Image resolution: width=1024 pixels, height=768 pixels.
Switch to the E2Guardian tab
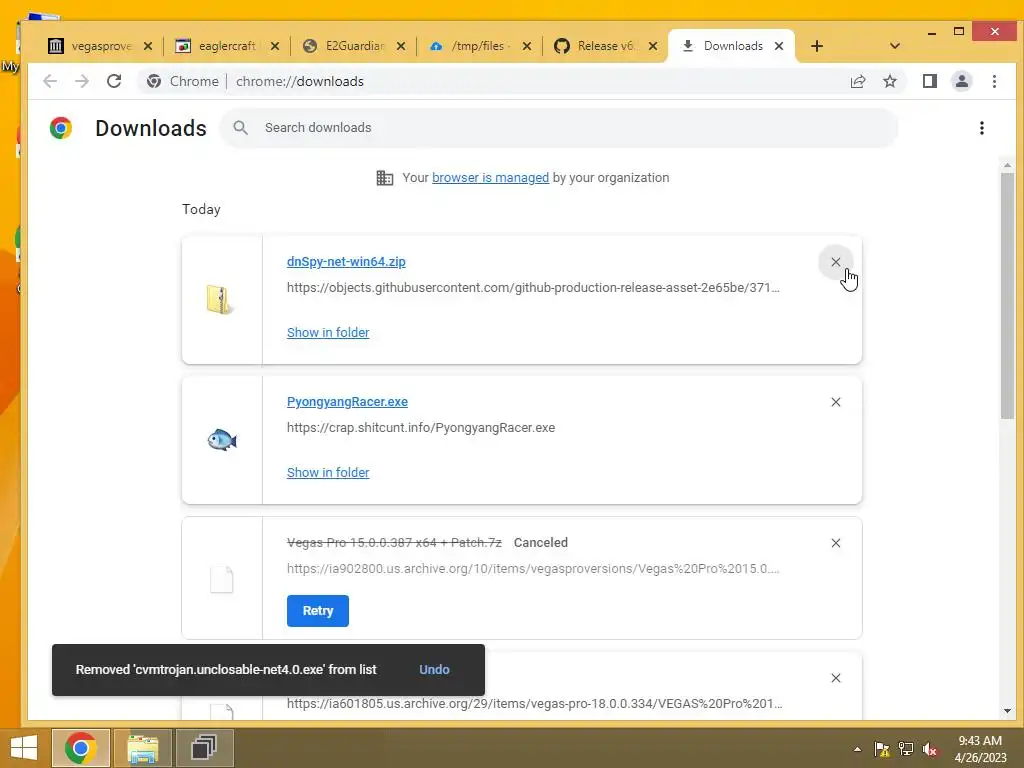tap(353, 46)
